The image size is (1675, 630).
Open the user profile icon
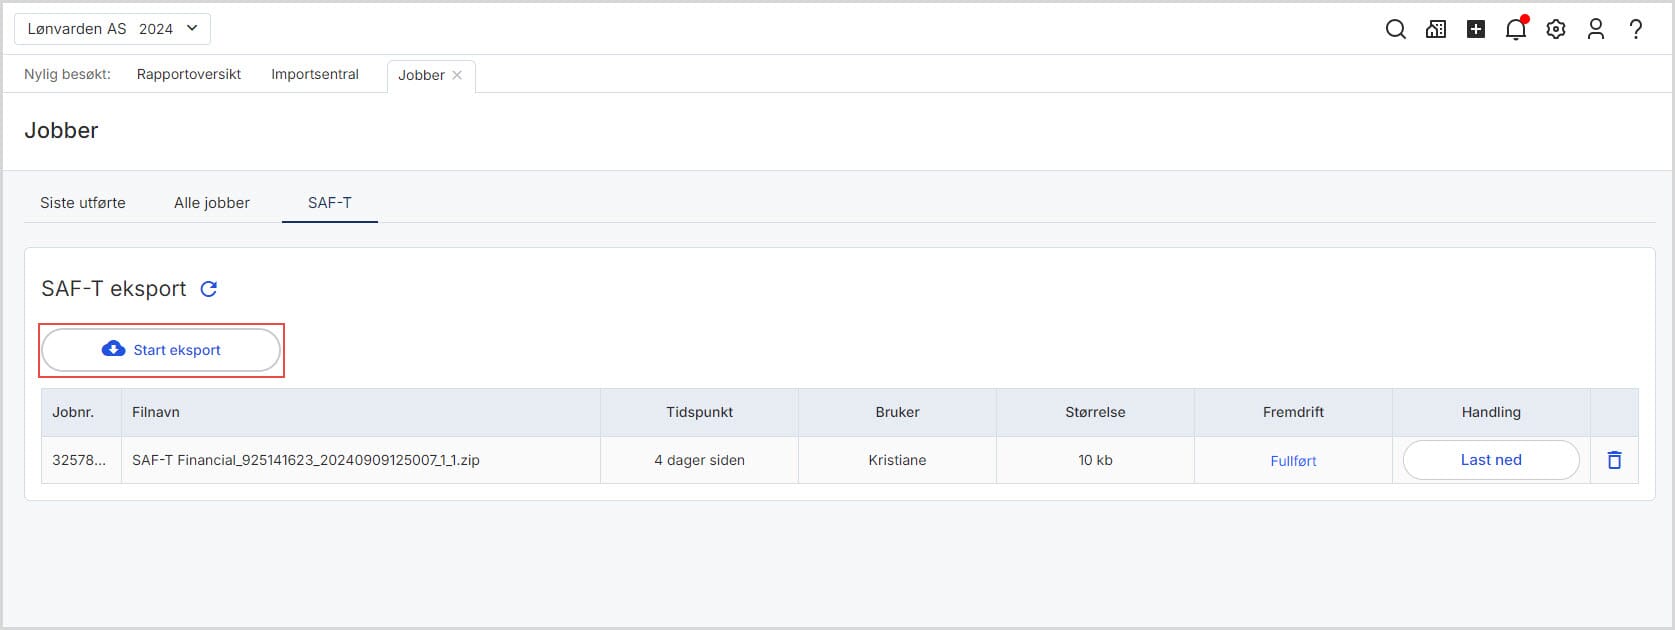1596,29
